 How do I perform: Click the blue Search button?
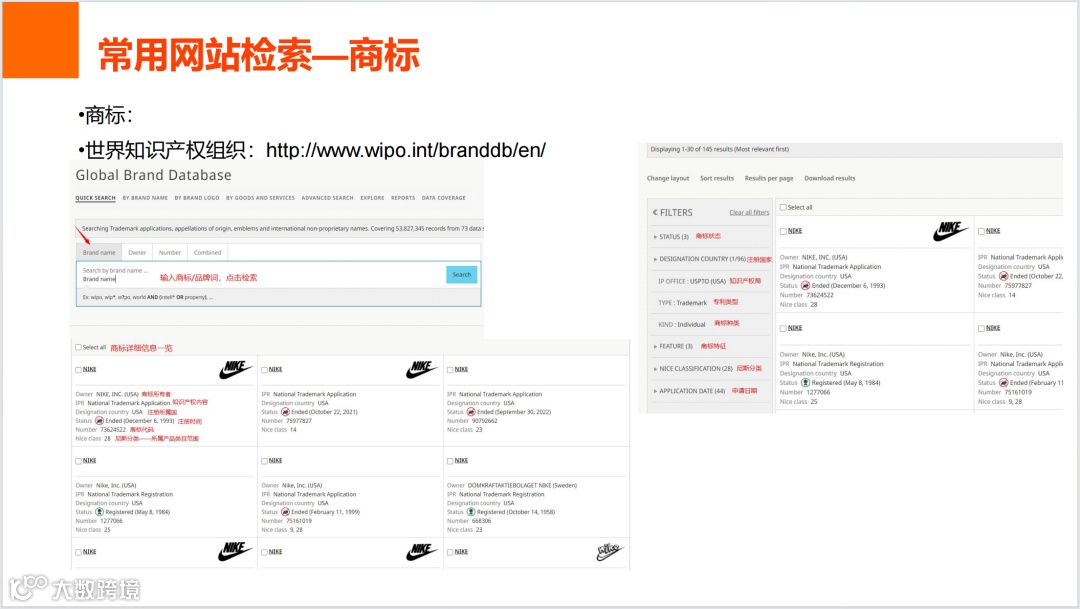tap(461, 275)
